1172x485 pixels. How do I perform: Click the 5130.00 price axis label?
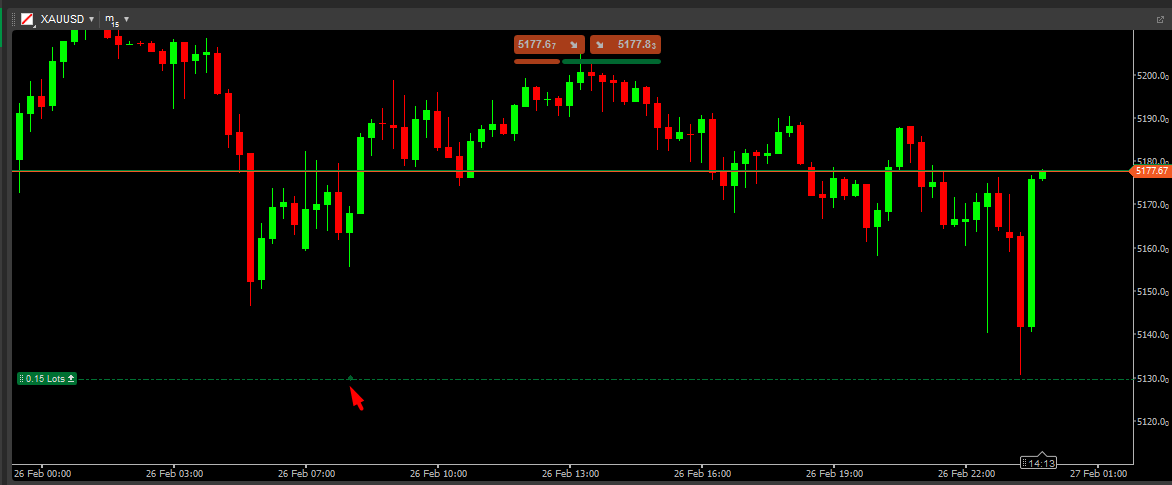point(1152,379)
